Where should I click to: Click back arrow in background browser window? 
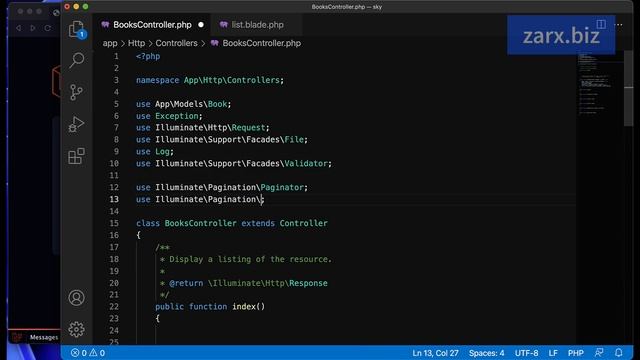(18, 28)
